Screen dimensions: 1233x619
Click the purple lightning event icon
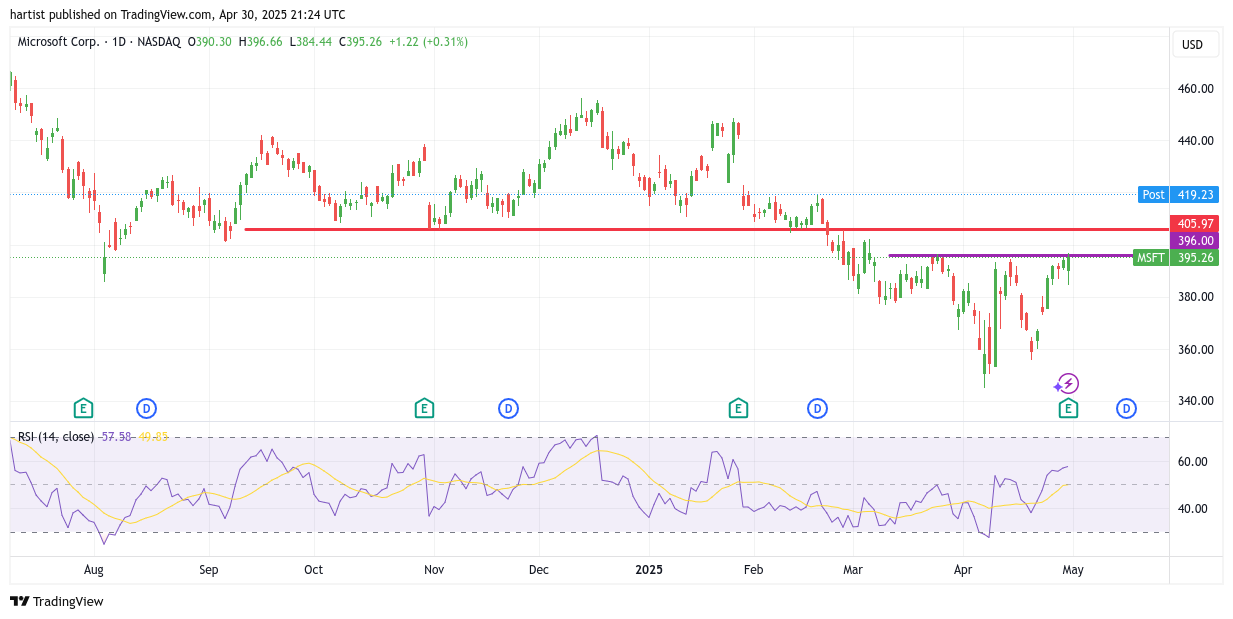[x=1068, y=384]
